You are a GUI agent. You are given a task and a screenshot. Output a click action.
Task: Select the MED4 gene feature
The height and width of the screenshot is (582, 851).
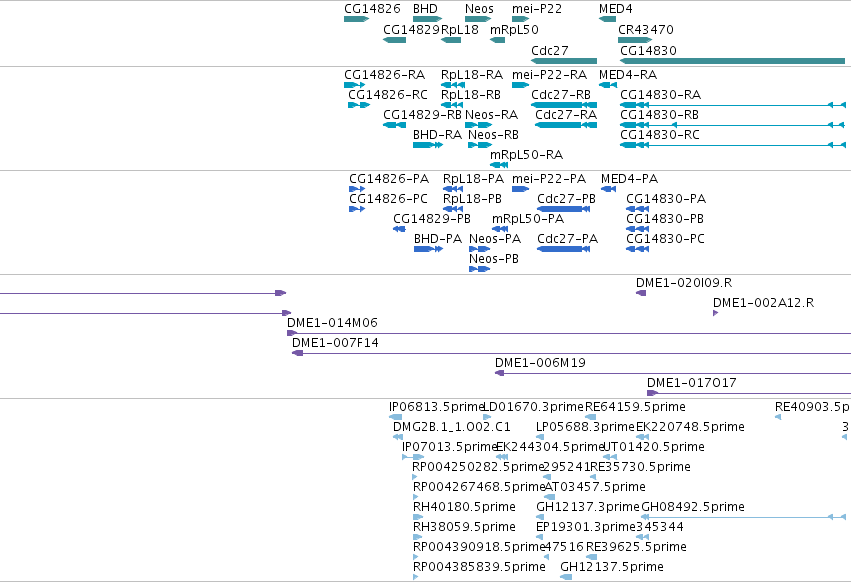click(x=607, y=19)
